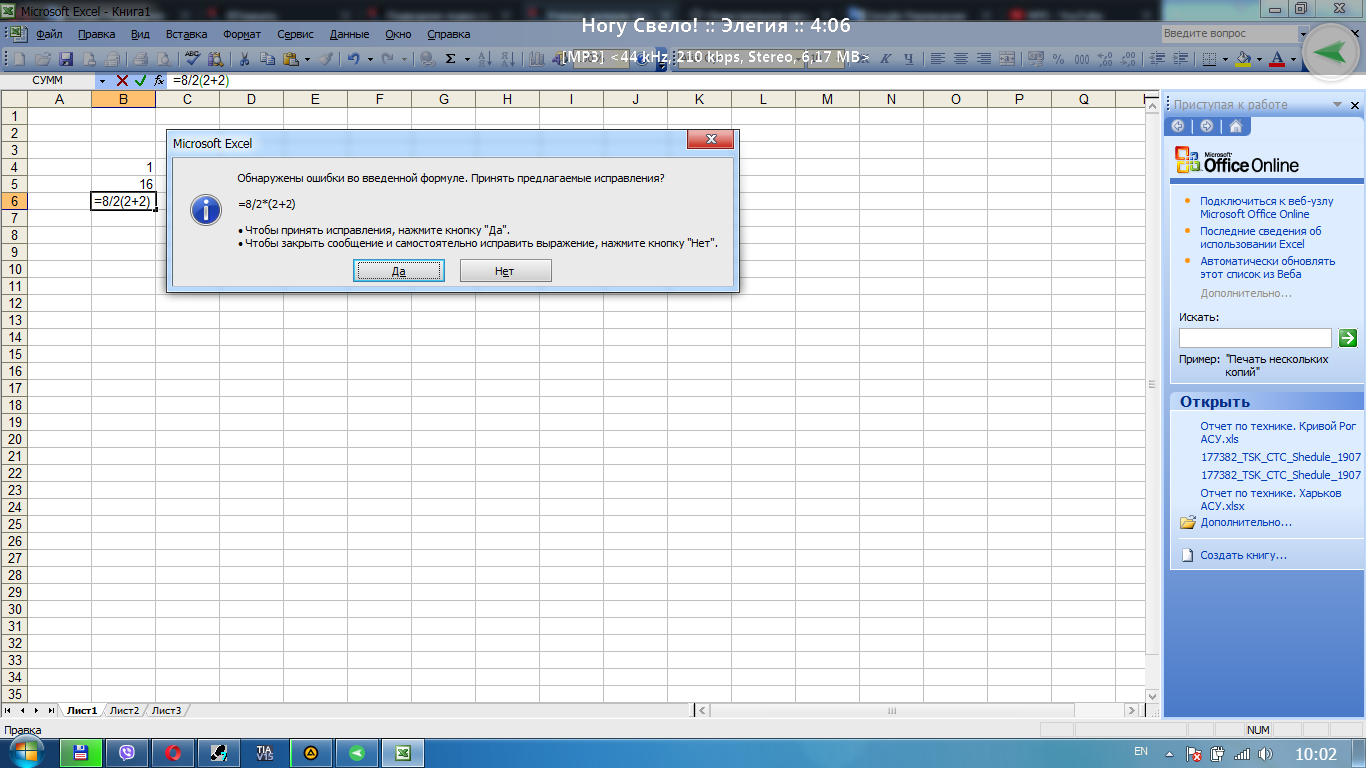Viewport: 1366px width, 768px height.
Task: Open the Font Color dropdown arrow
Action: click(x=1293, y=59)
